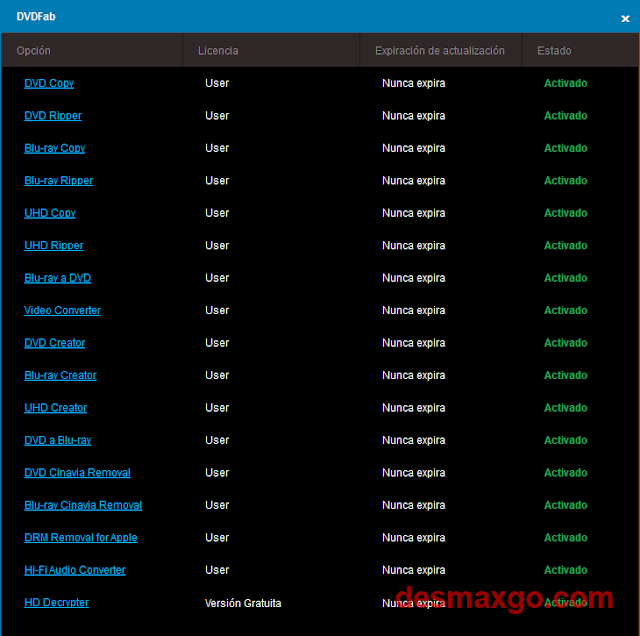Select Activado status in Blu-ray a DVD row
Image resolution: width=640 pixels, height=636 pixels.
[566, 278]
